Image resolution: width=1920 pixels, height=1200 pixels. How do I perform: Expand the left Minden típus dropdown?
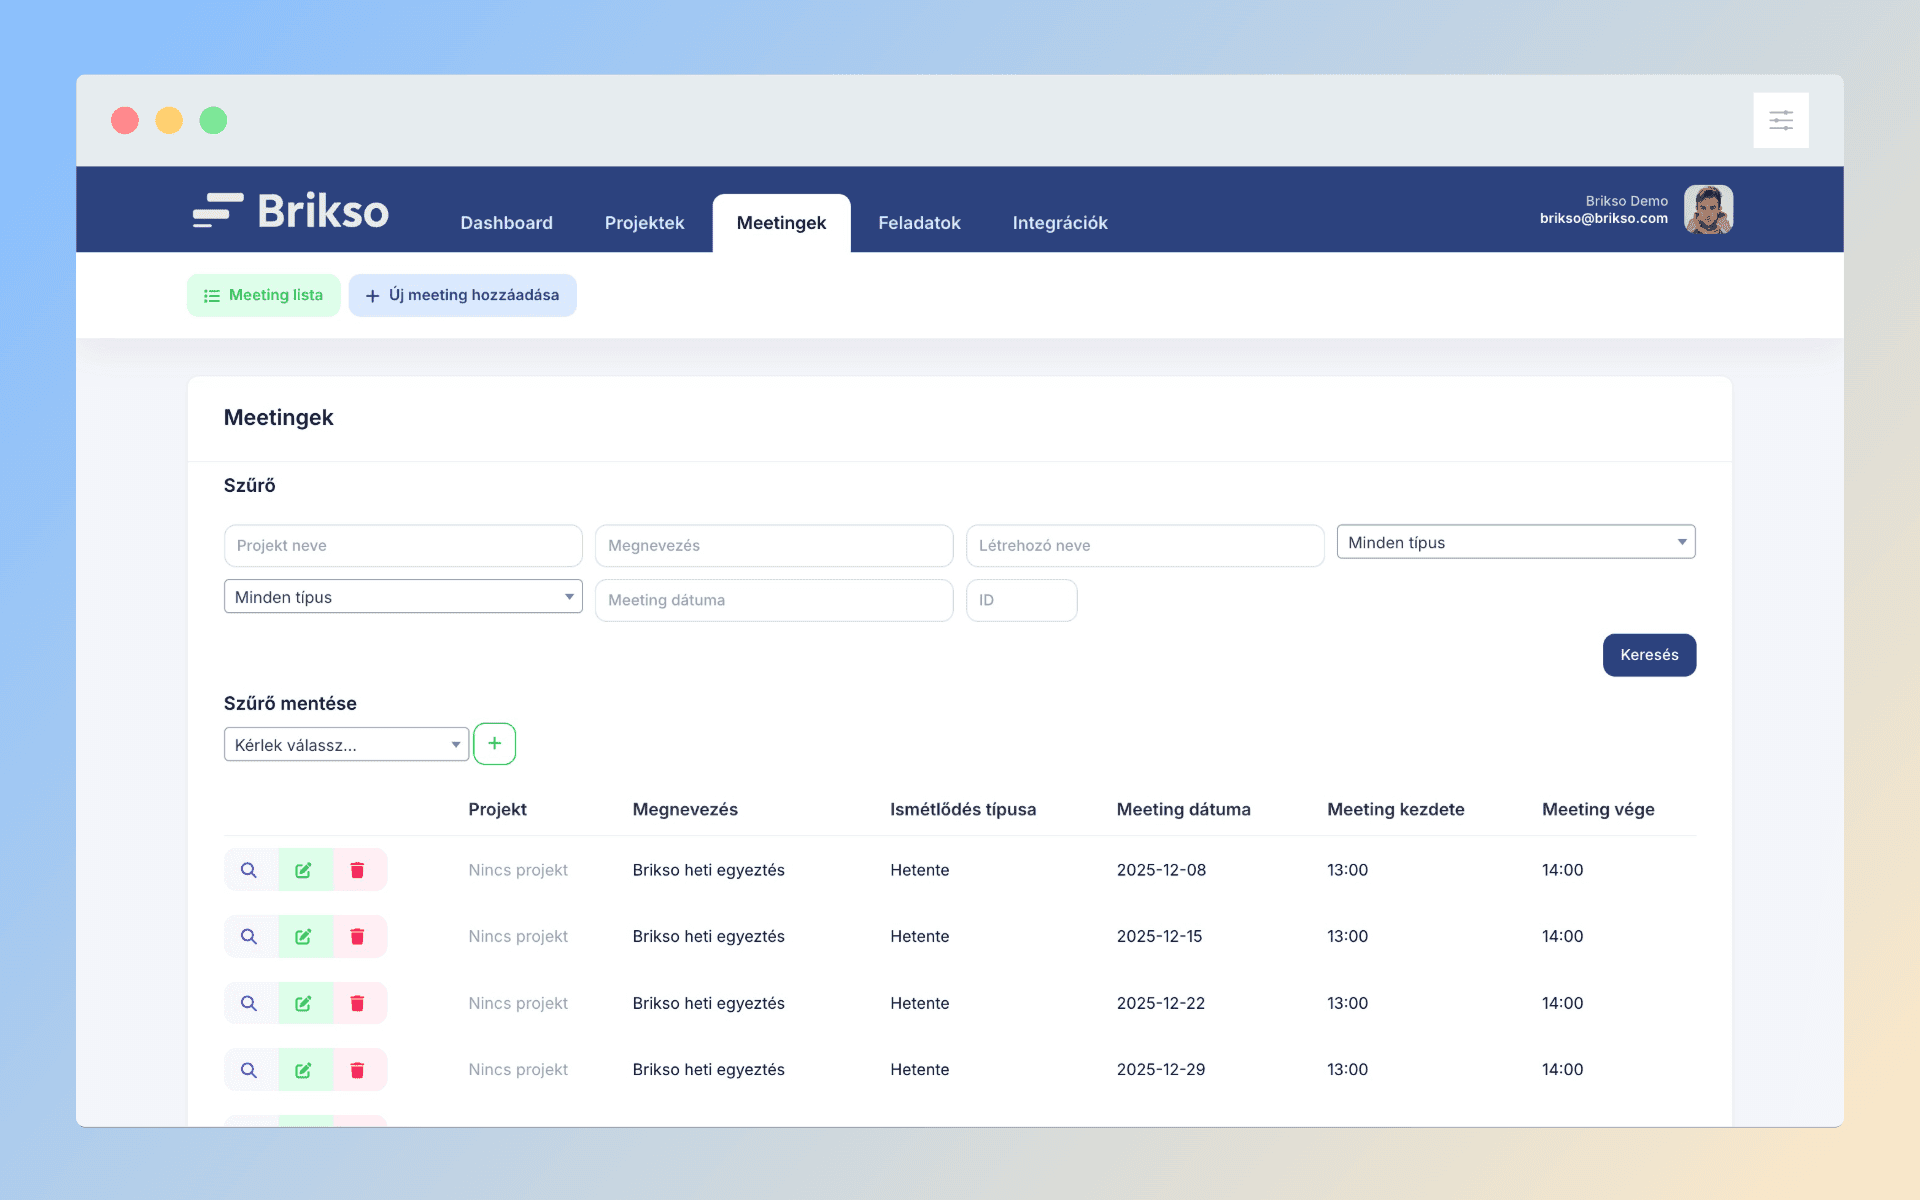click(x=403, y=597)
